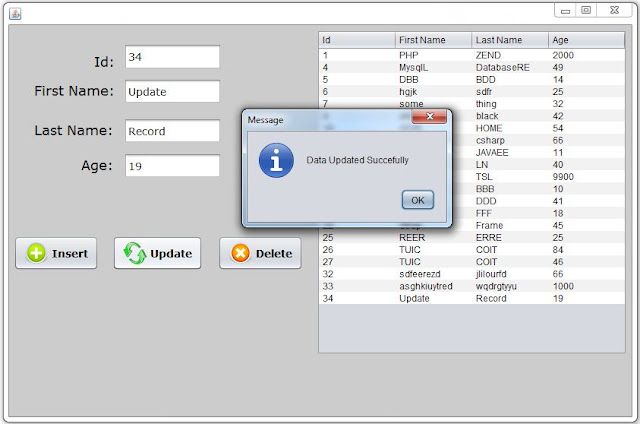Select the ERRE cell
Screen dimensions: 640x424
510,238
